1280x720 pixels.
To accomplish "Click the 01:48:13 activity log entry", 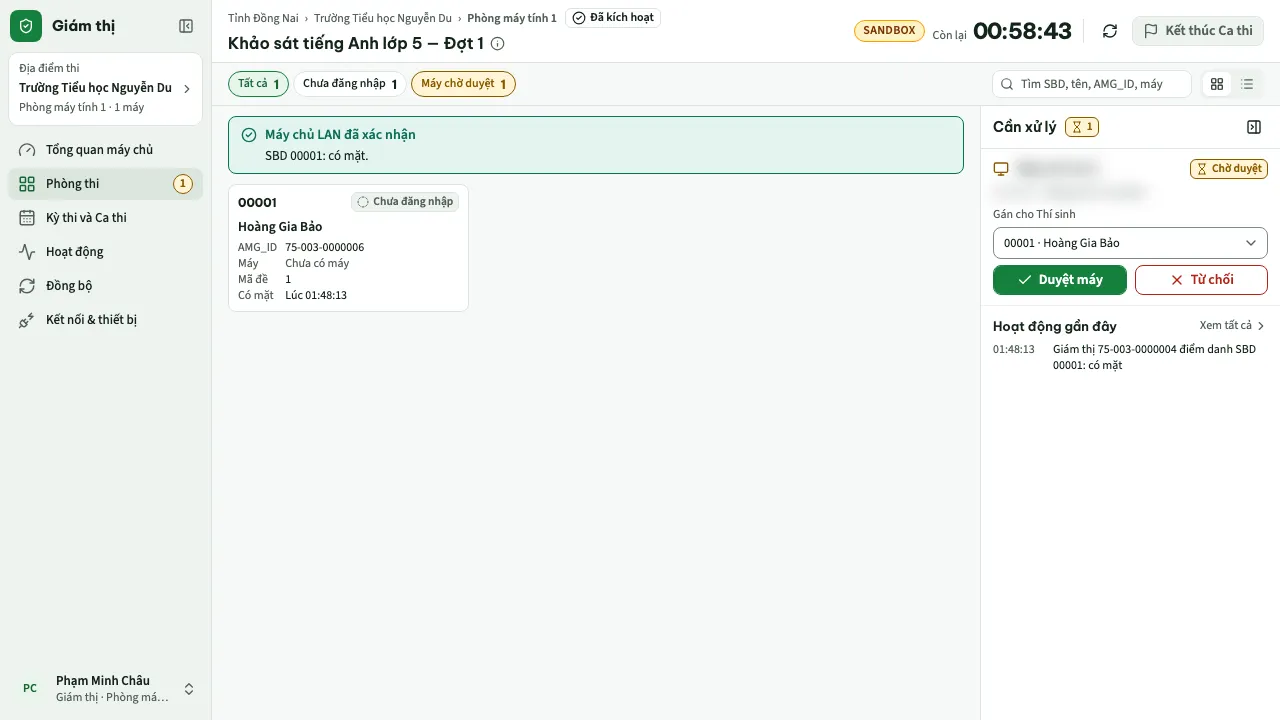I will (1130, 357).
